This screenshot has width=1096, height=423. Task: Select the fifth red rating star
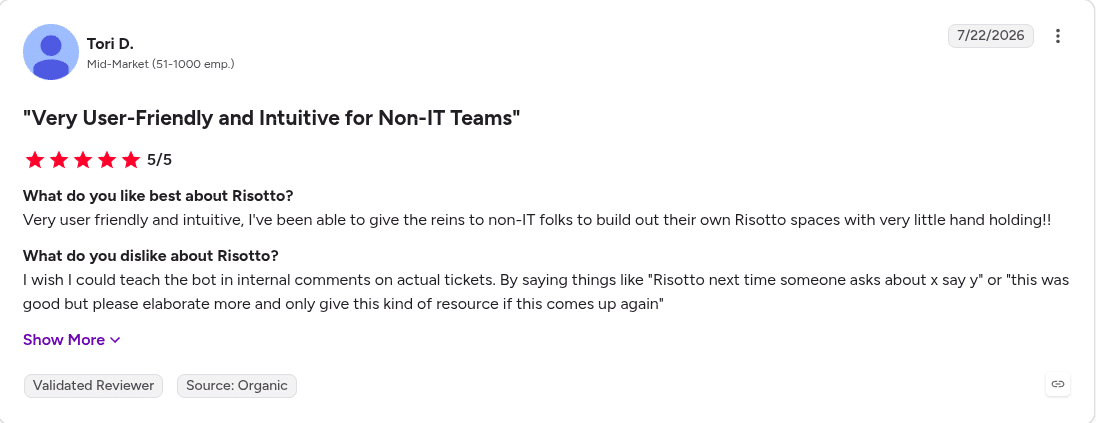tap(131, 160)
